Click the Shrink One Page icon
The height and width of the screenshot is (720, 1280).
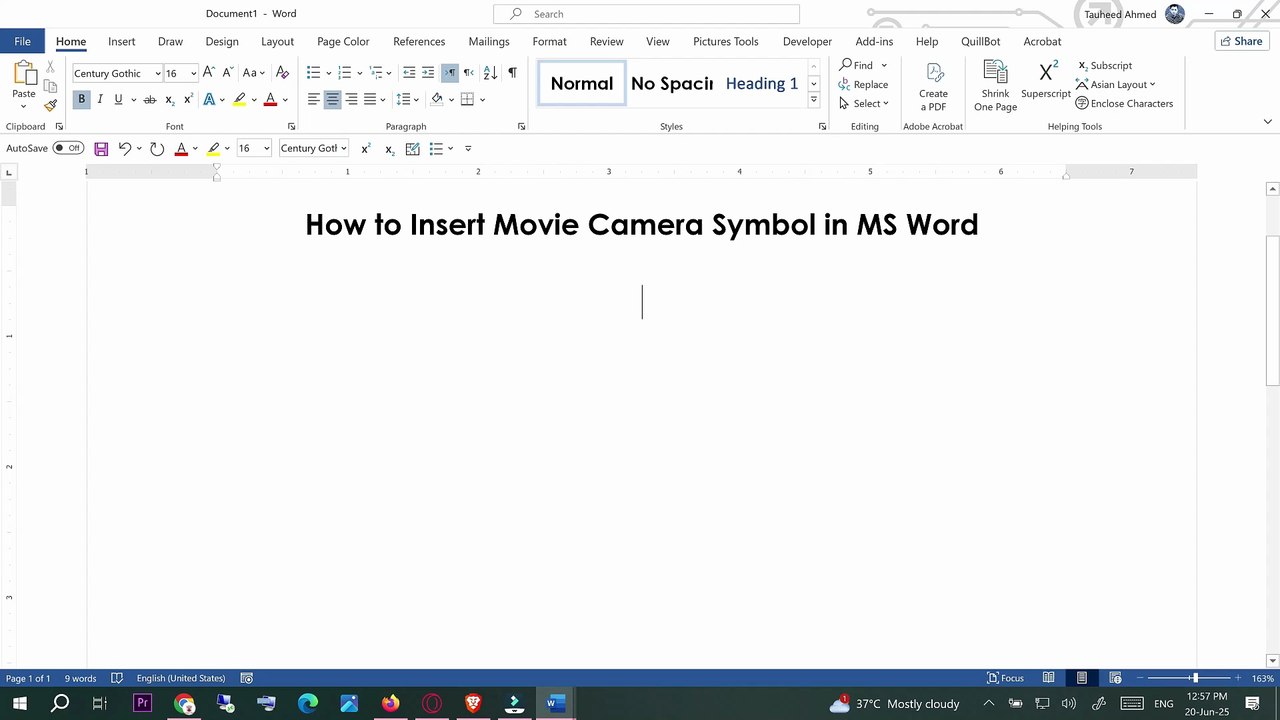click(x=996, y=86)
